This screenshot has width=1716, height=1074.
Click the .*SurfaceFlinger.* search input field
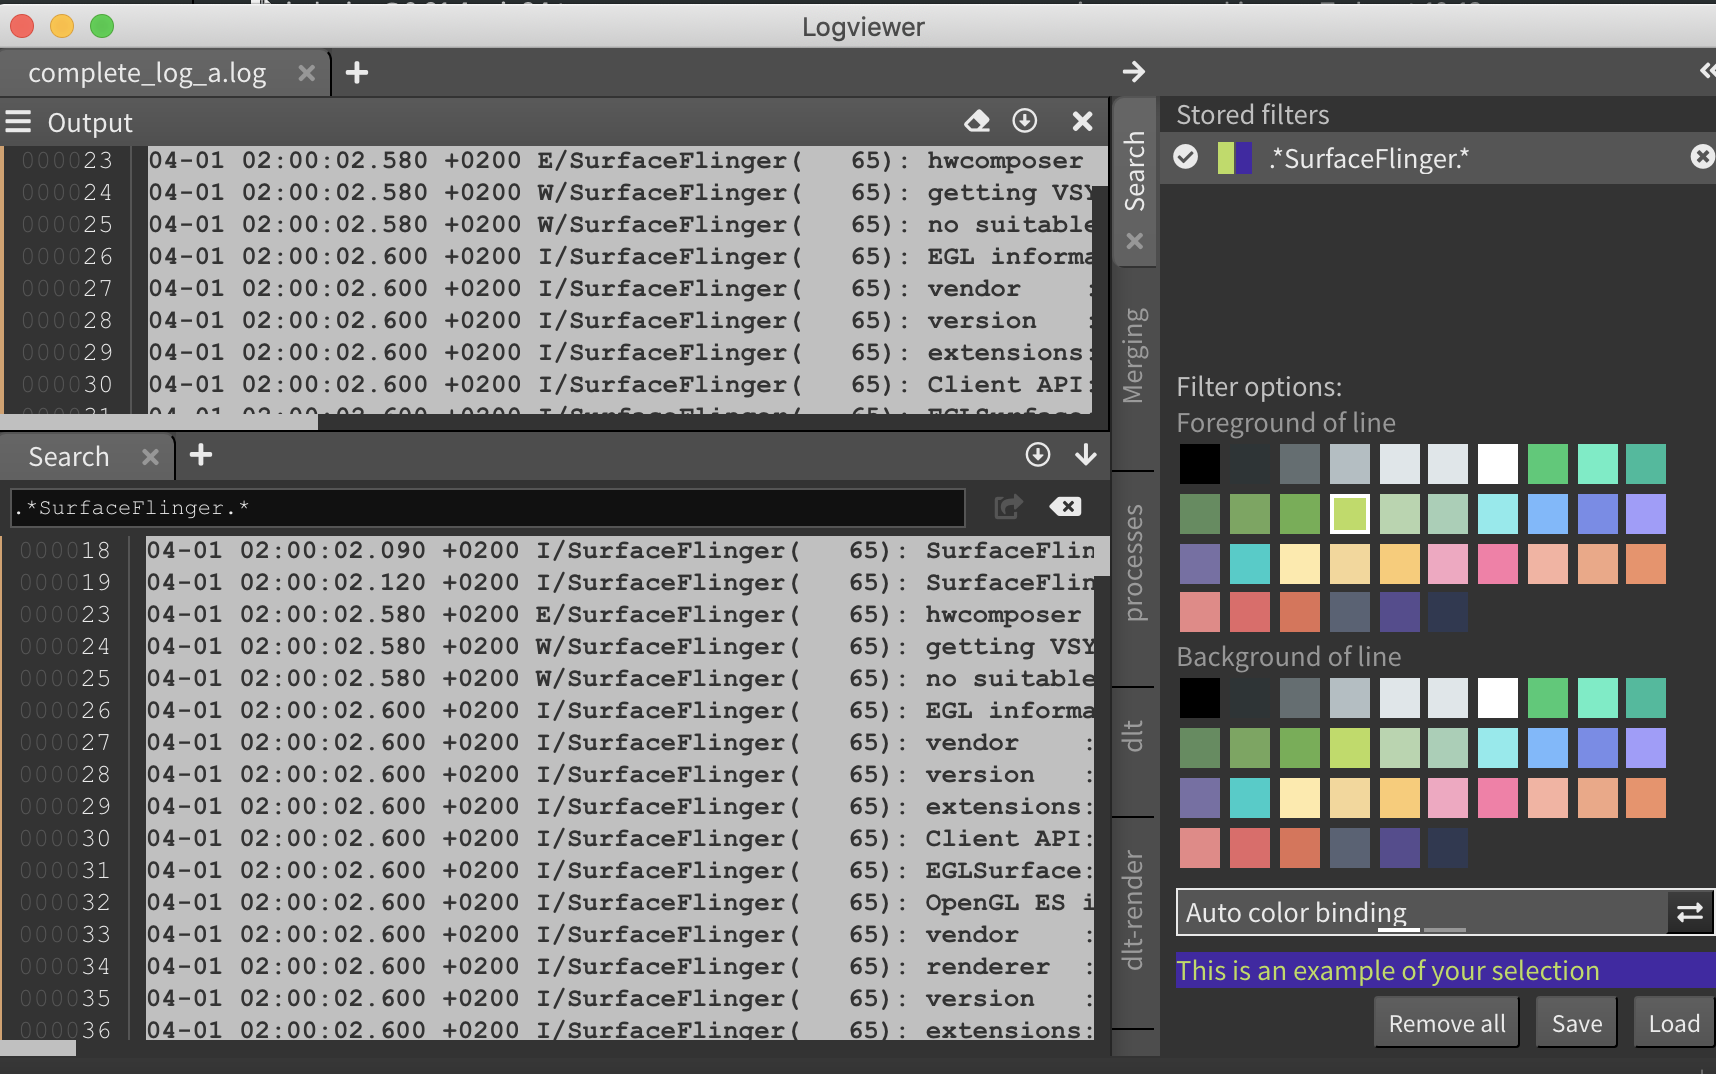click(480, 507)
